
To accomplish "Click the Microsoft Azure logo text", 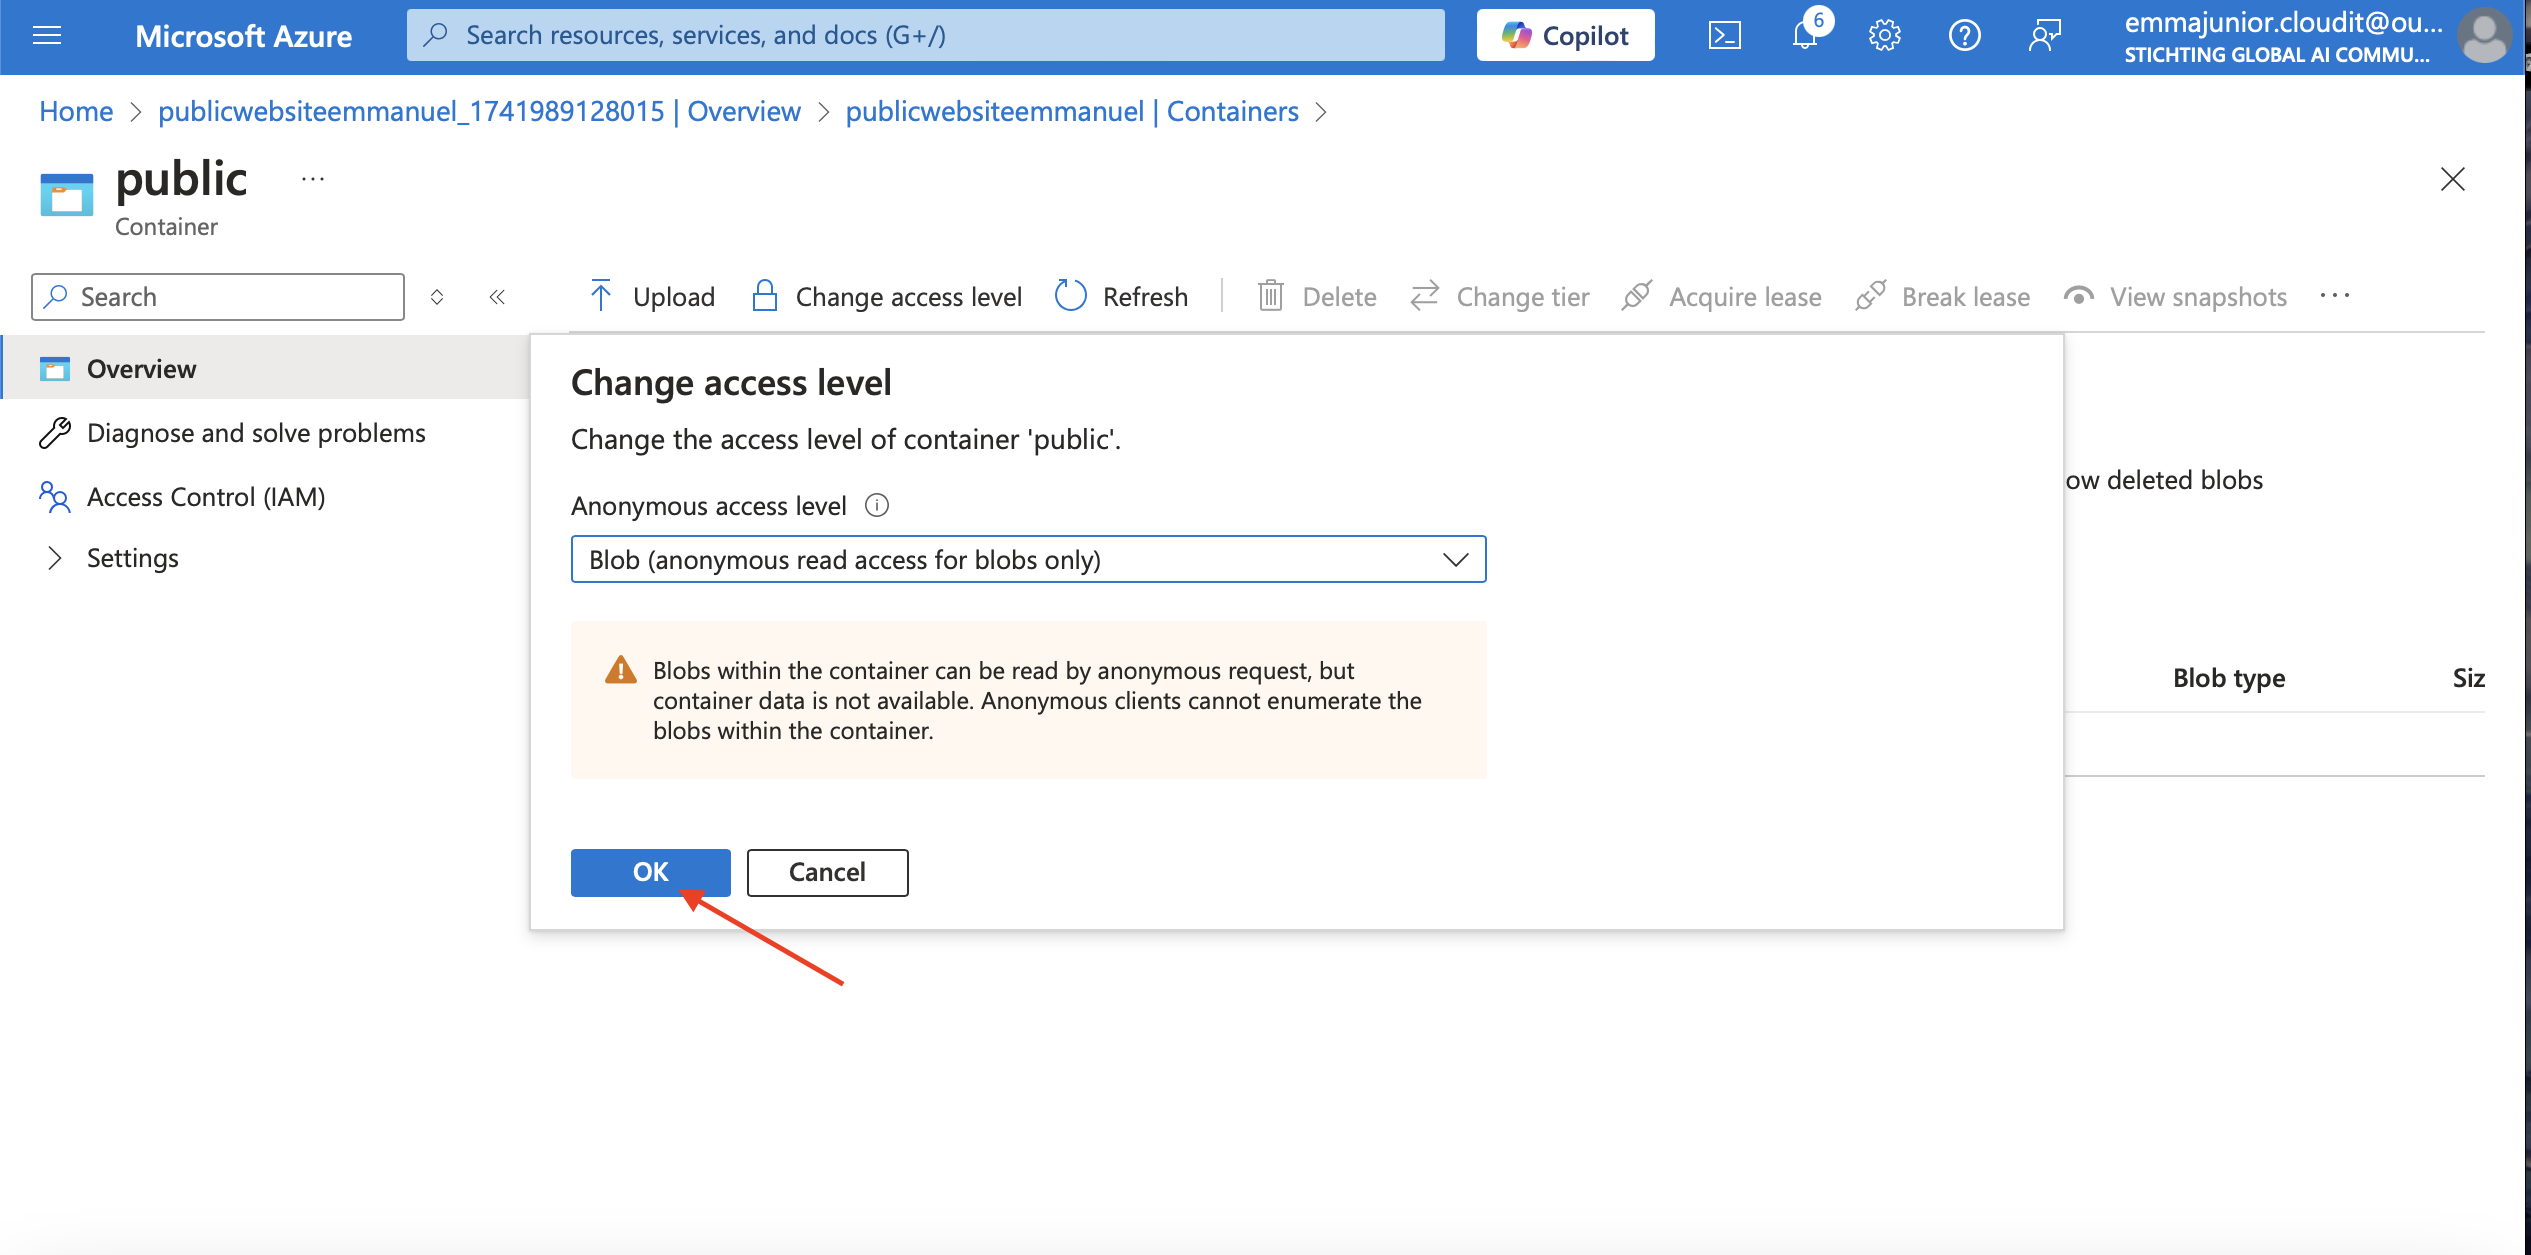I will [243, 36].
